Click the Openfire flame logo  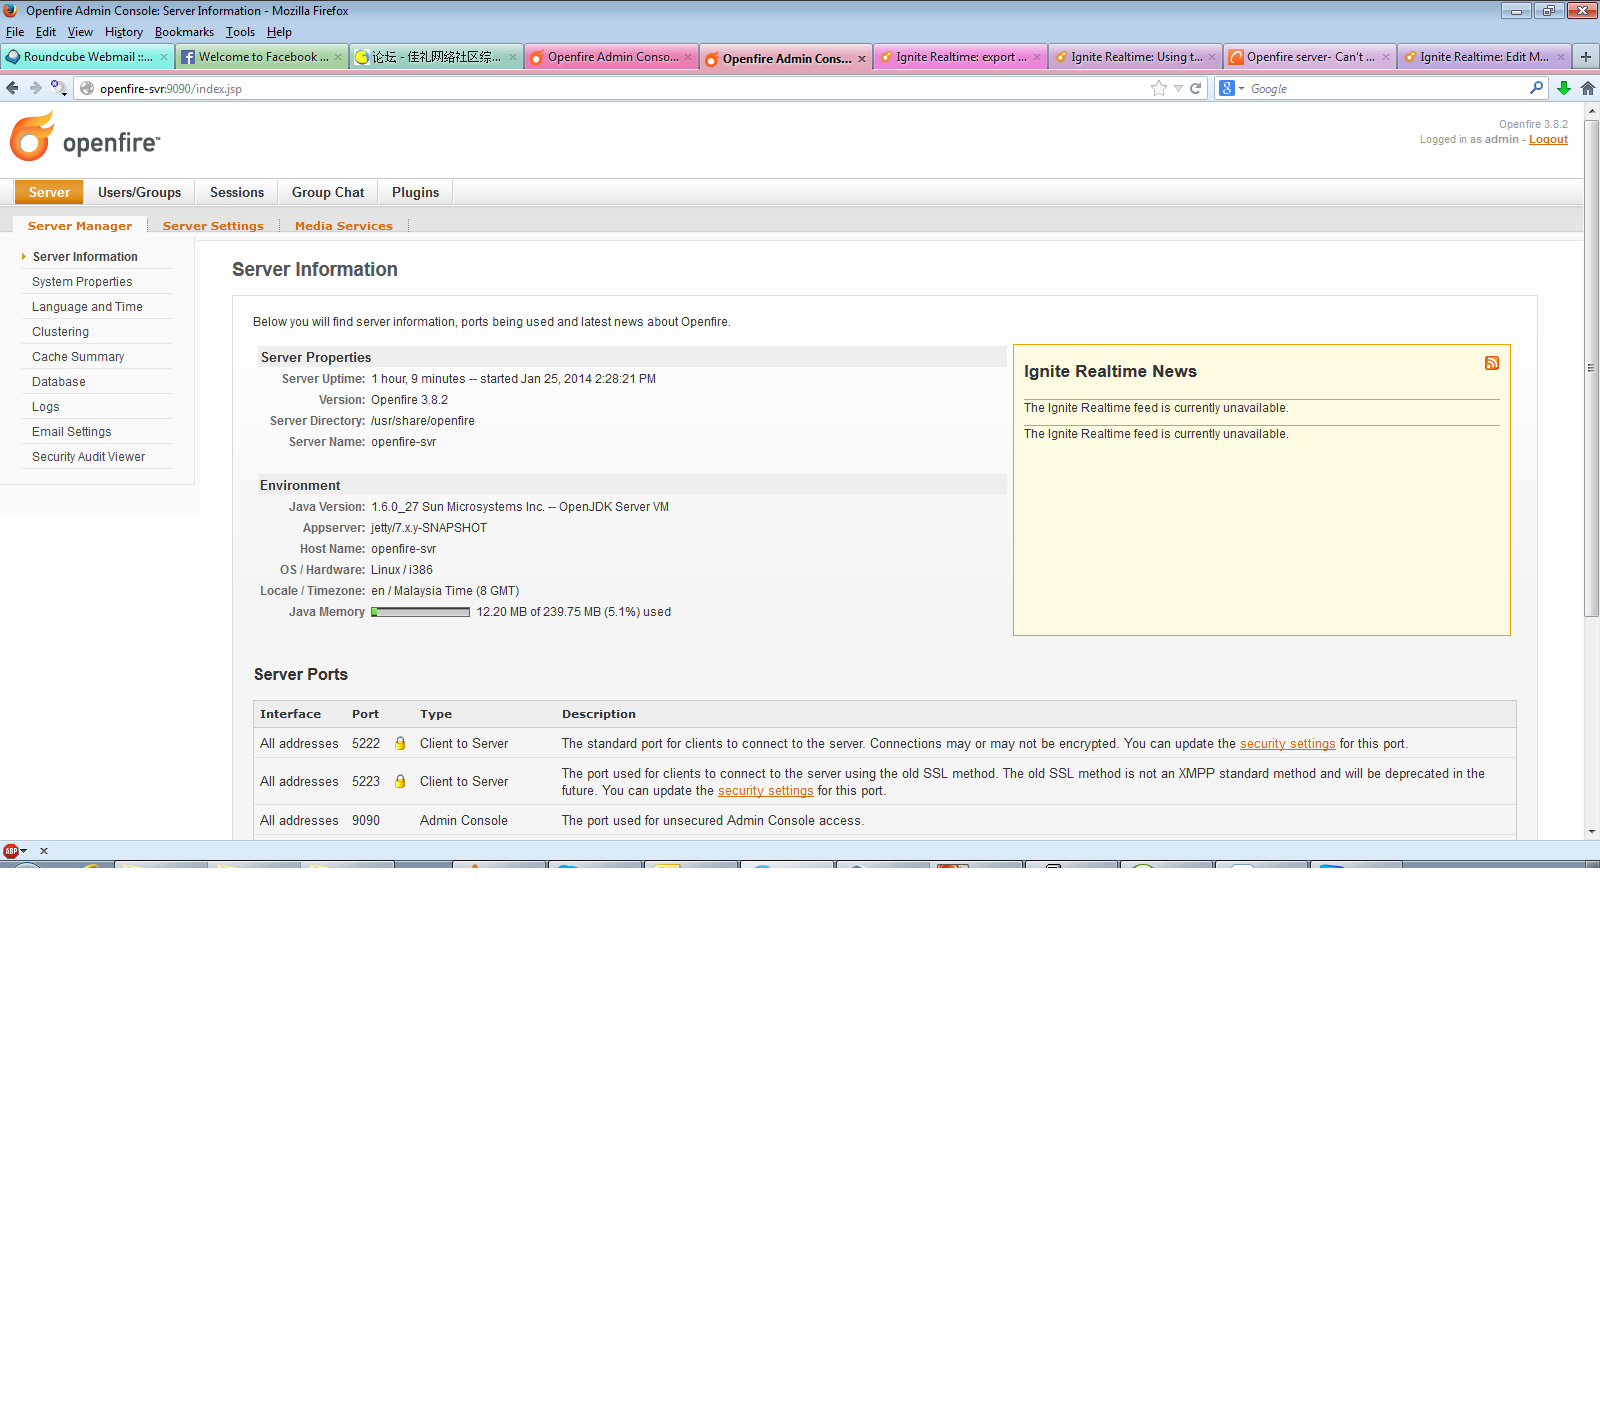(32, 138)
